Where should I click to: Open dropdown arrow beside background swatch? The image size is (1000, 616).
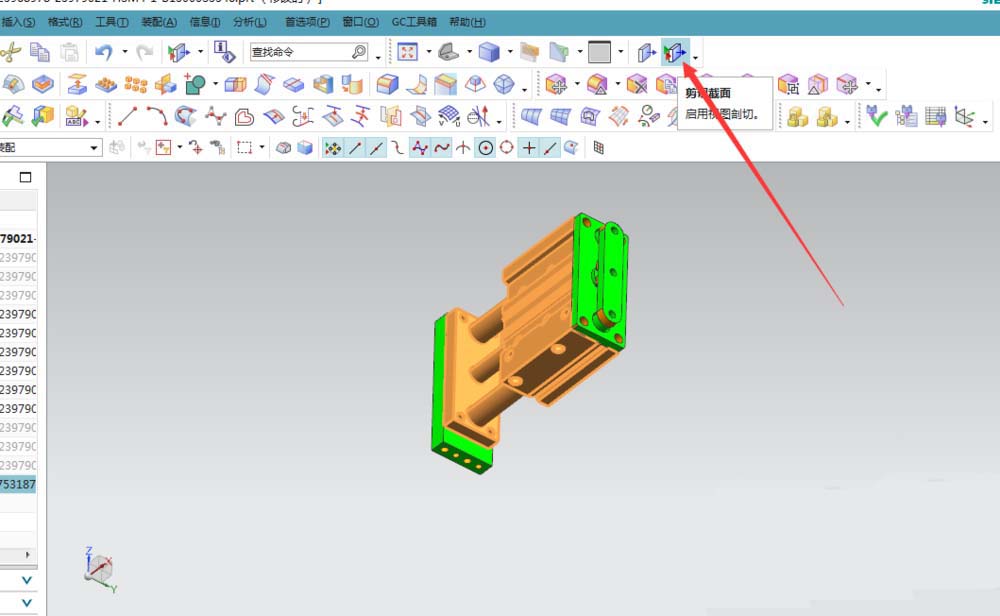click(x=620, y=52)
